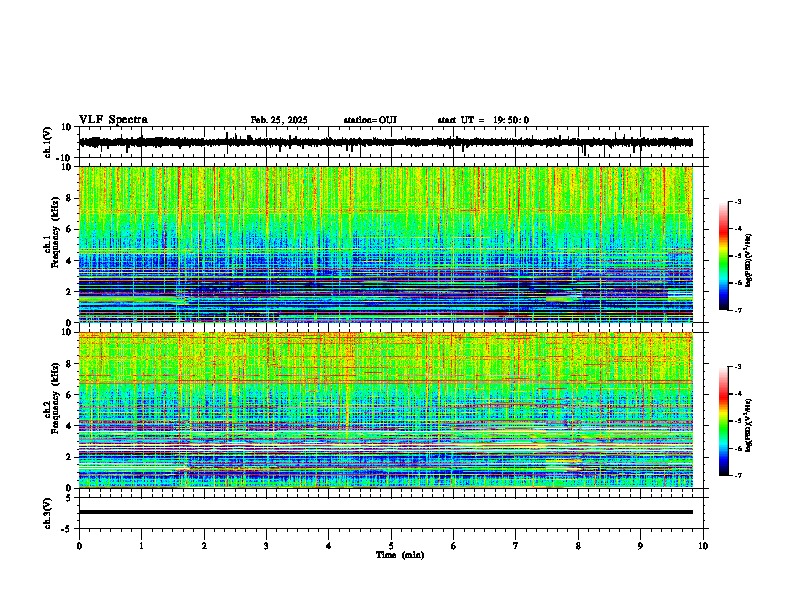The height and width of the screenshot is (612, 792).
Task: Click the time axis tick label "8"
Action: (578, 546)
